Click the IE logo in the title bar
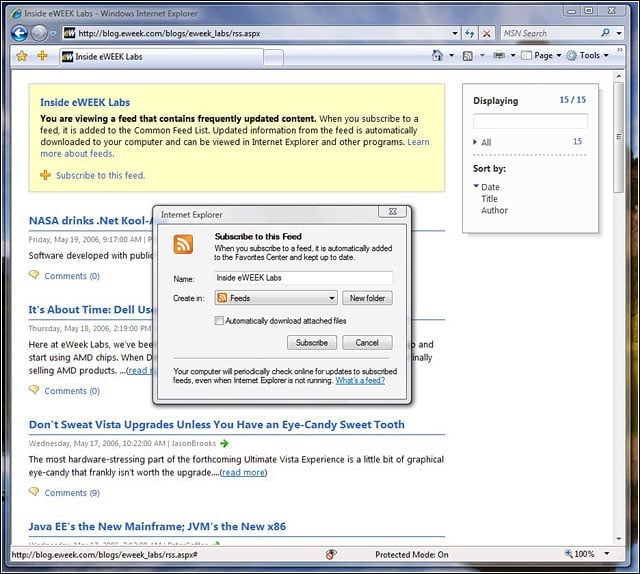This screenshot has height=574, width=640. click(16, 13)
